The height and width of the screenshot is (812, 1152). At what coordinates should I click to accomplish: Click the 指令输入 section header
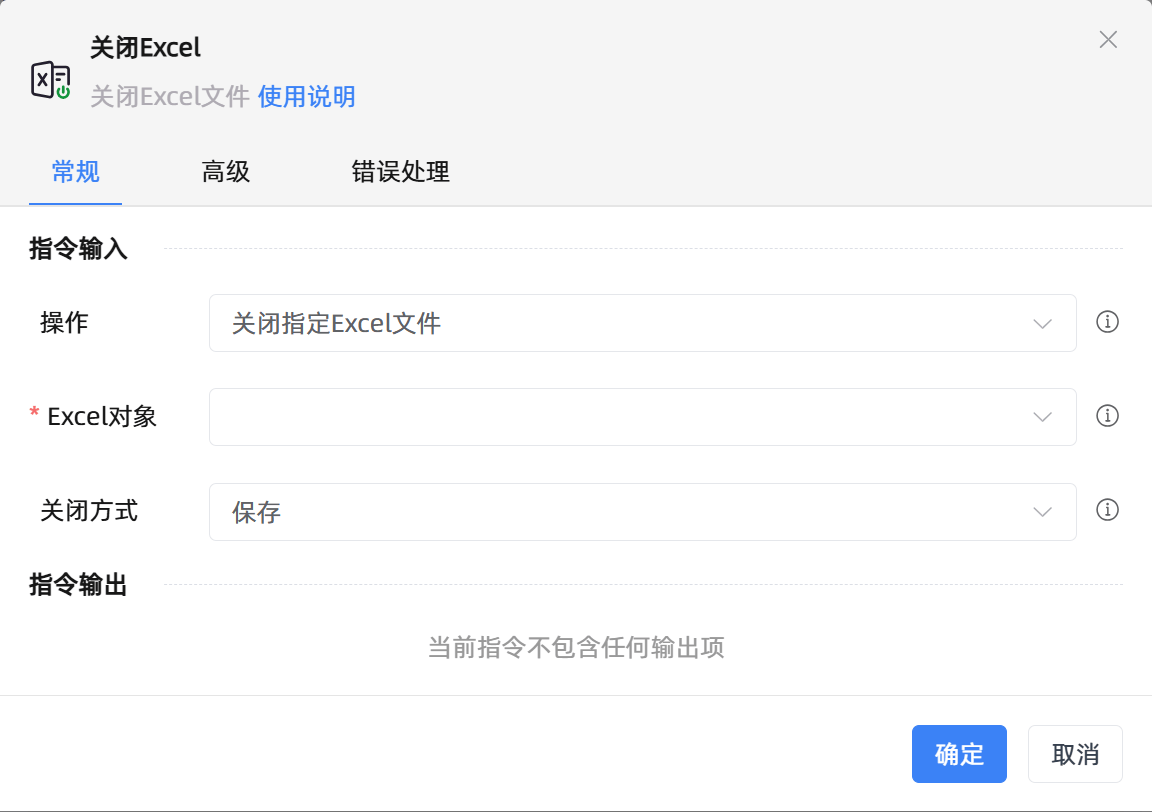(77, 249)
